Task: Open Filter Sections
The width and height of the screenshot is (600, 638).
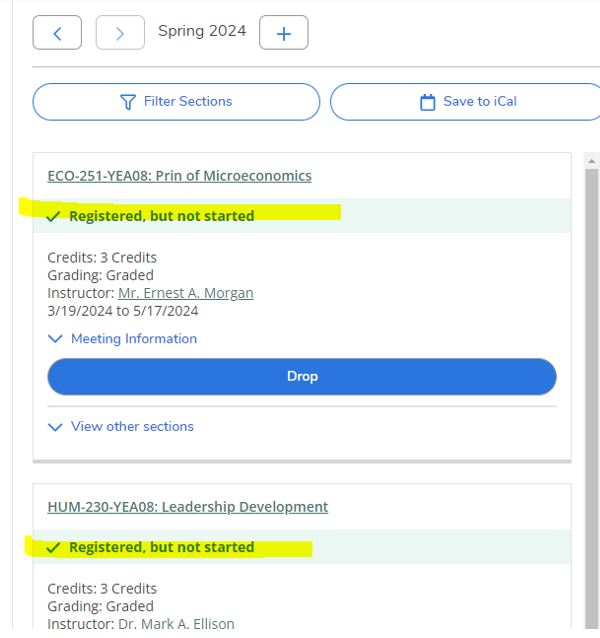Action: tap(176, 102)
